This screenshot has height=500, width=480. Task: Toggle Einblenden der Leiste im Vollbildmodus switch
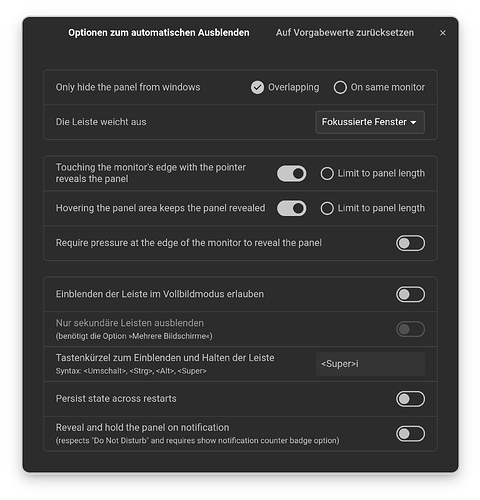click(410, 294)
